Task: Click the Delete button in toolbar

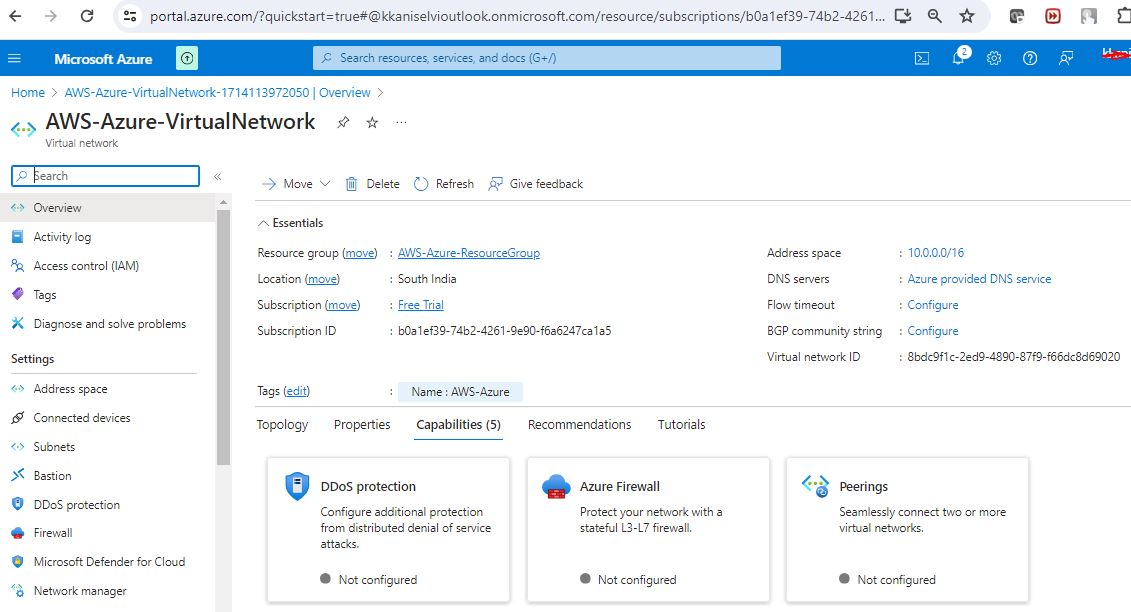Action: tap(372, 184)
